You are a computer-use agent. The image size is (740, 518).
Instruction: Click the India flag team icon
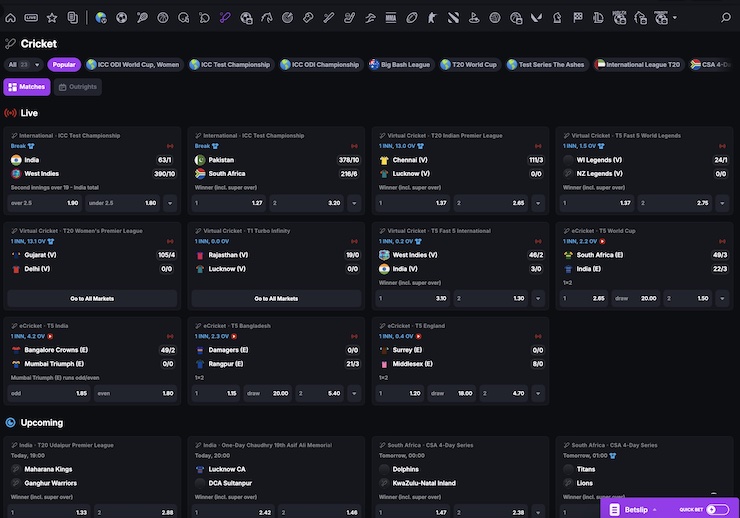(x=16, y=159)
